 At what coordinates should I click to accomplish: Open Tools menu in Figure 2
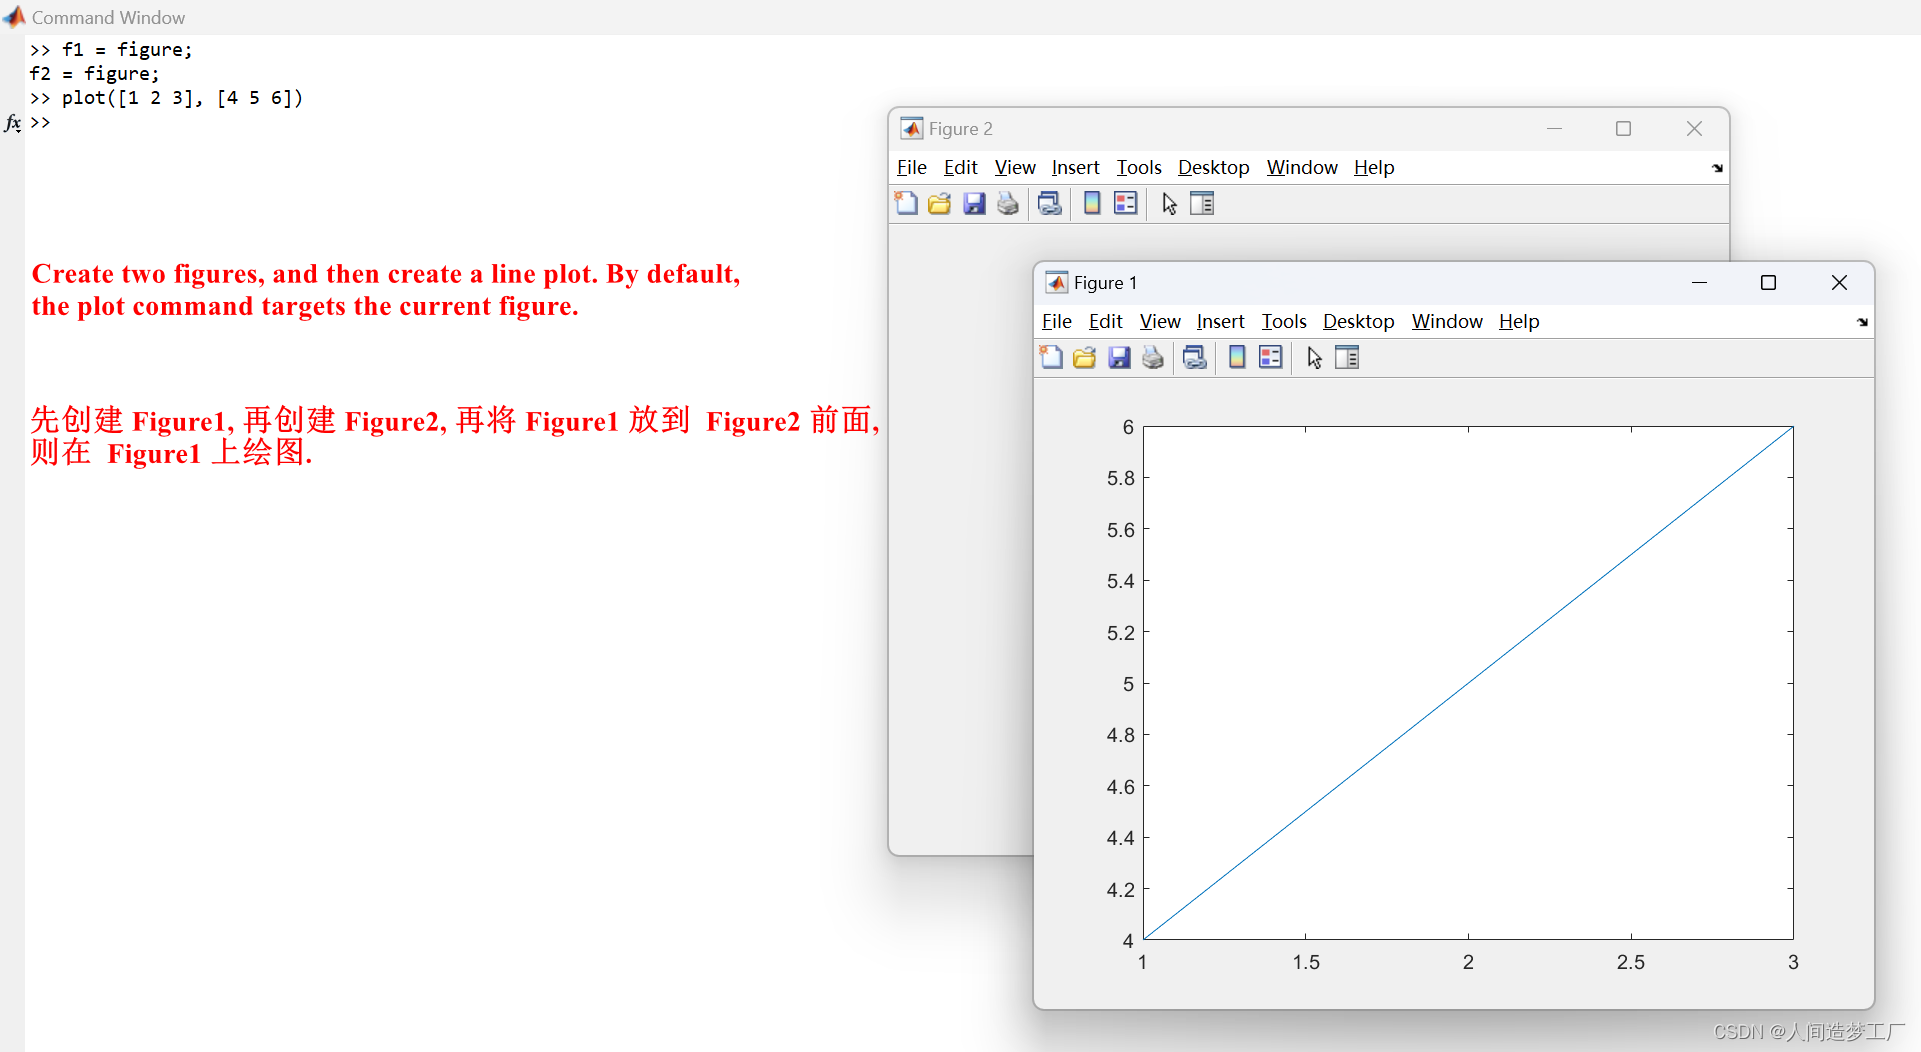(x=1139, y=167)
